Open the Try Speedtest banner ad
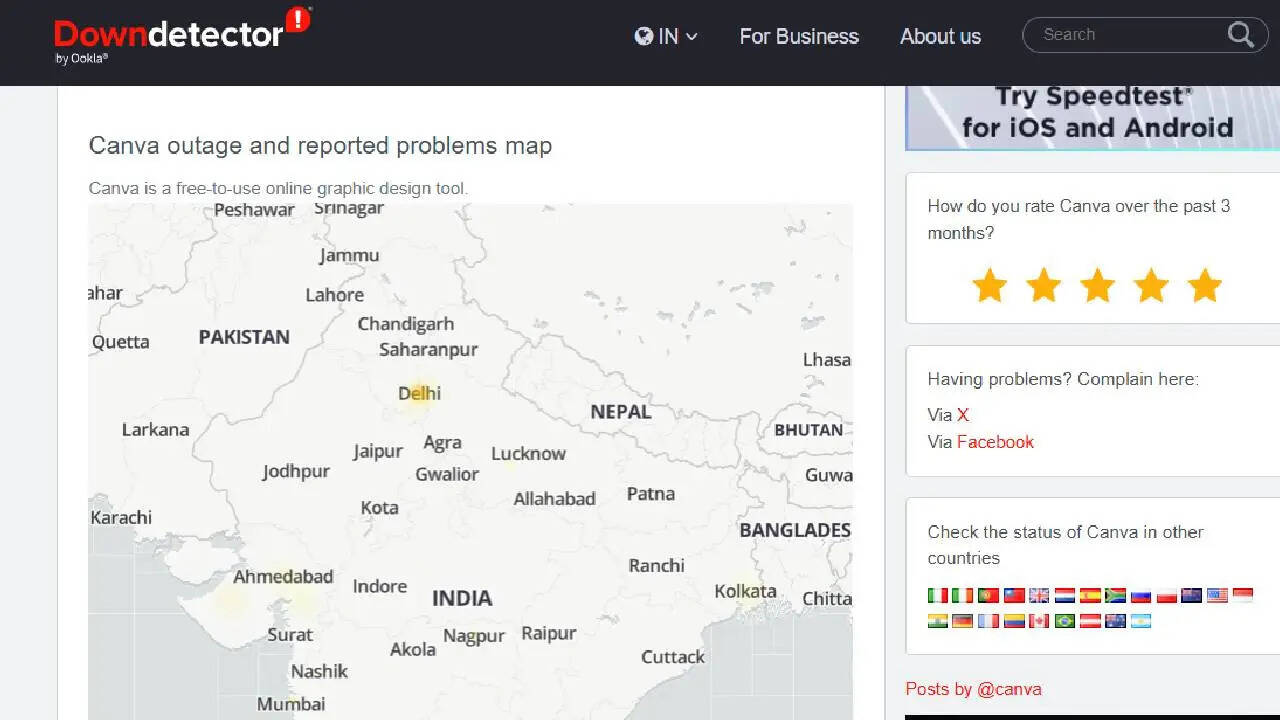 [1092, 113]
